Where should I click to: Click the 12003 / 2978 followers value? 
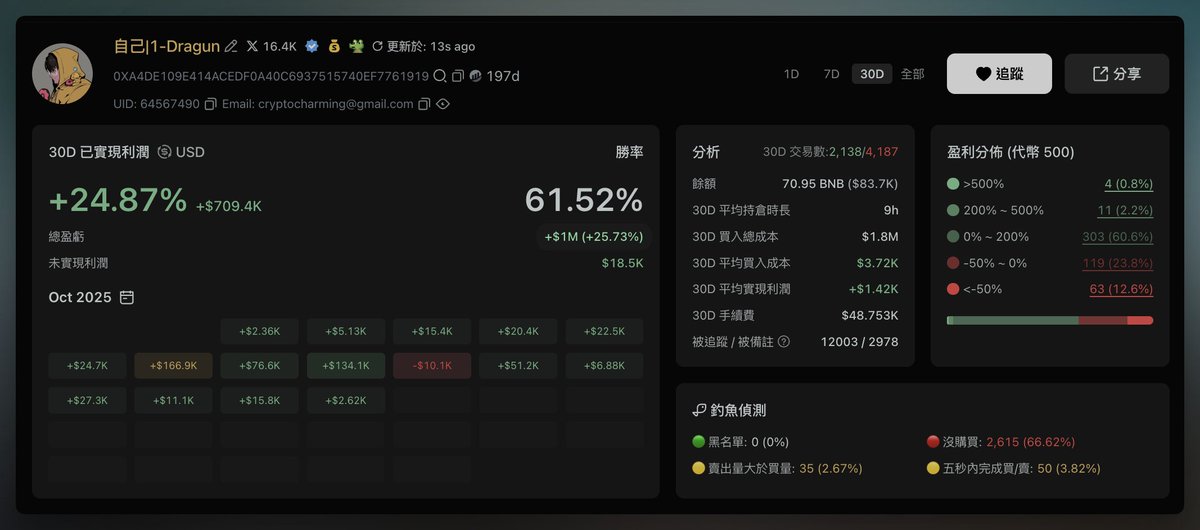click(x=859, y=342)
